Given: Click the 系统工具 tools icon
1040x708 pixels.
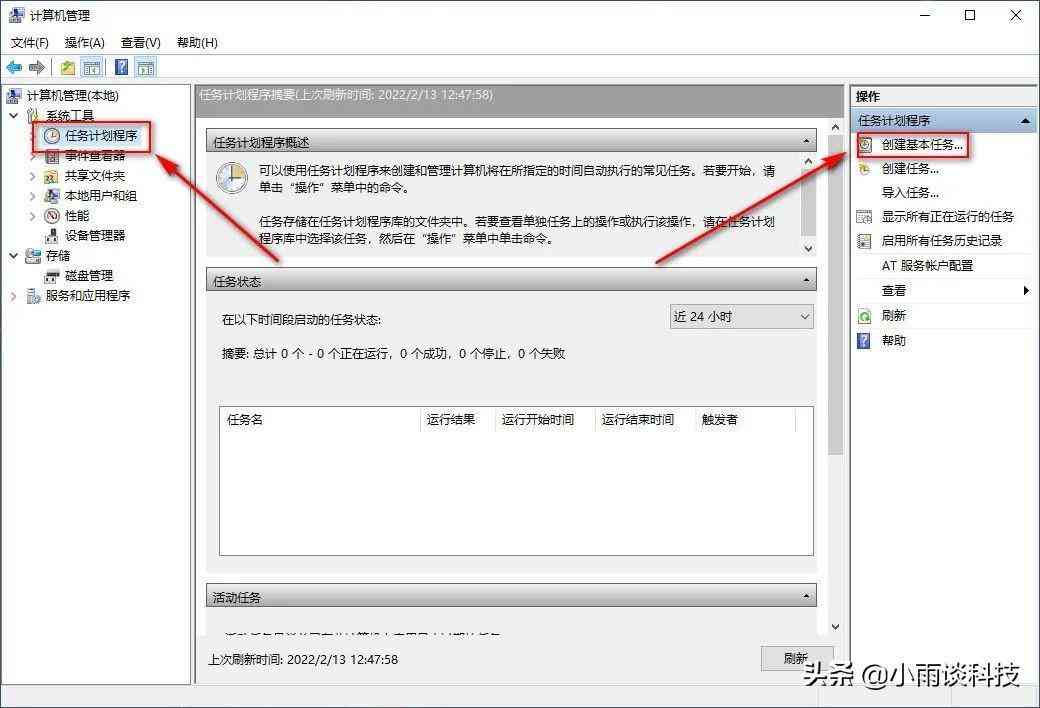Looking at the screenshot, I should 33,115.
